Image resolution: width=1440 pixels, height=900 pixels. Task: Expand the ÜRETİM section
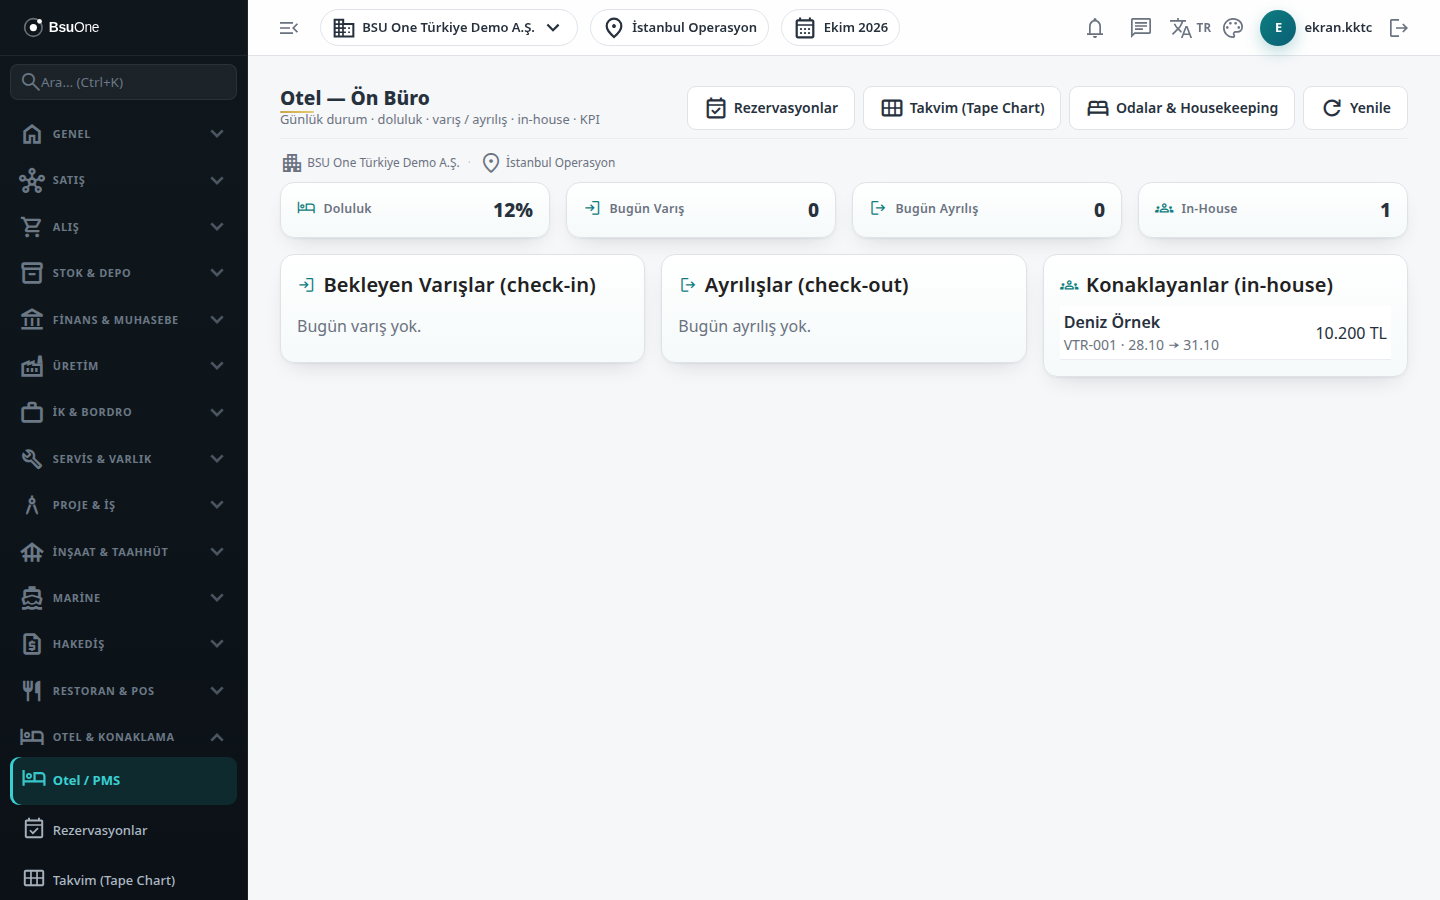coord(124,366)
